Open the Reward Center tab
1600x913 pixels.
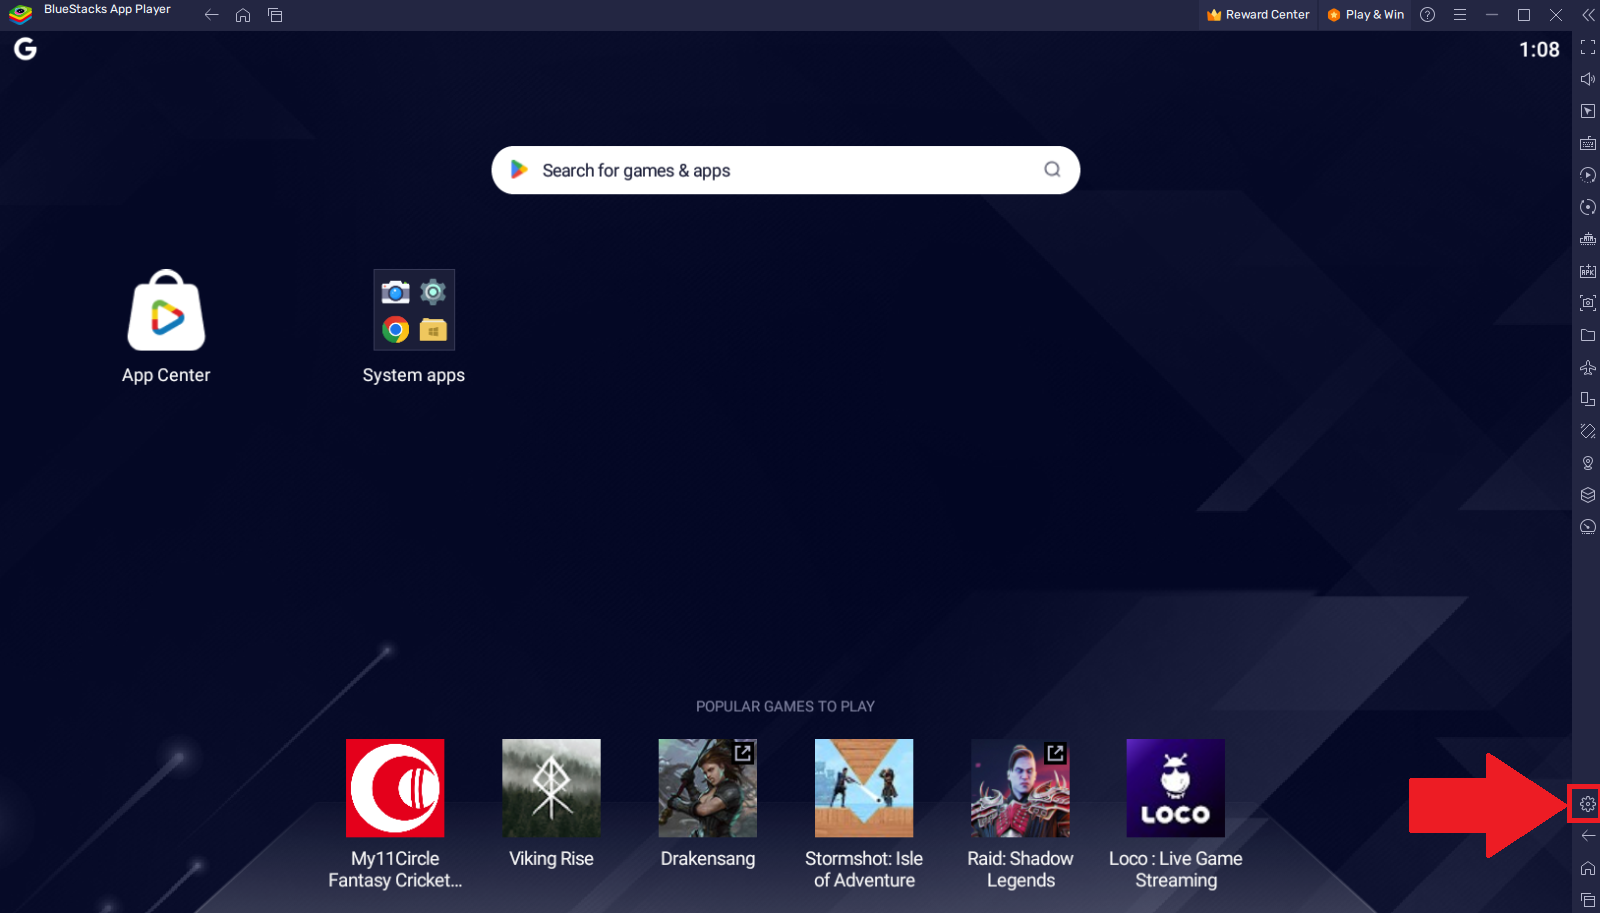coord(1258,15)
